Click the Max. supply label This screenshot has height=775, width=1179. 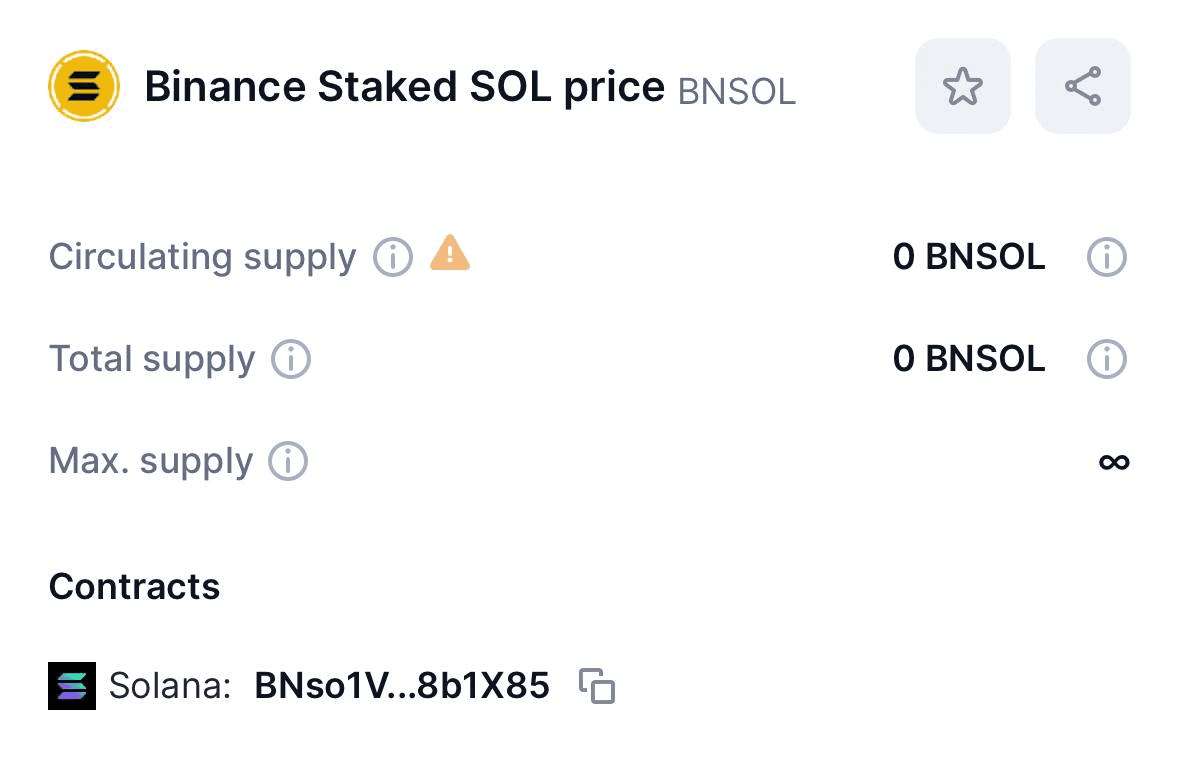click(x=149, y=461)
